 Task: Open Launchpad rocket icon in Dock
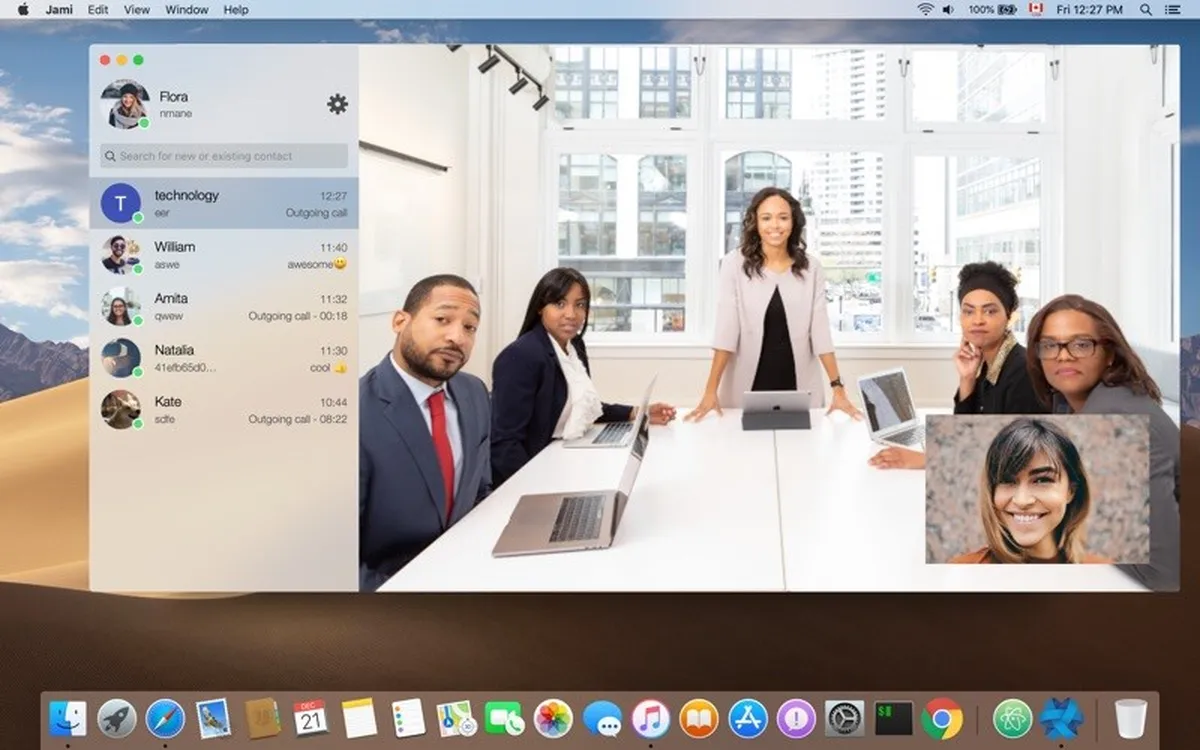click(117, 718)
